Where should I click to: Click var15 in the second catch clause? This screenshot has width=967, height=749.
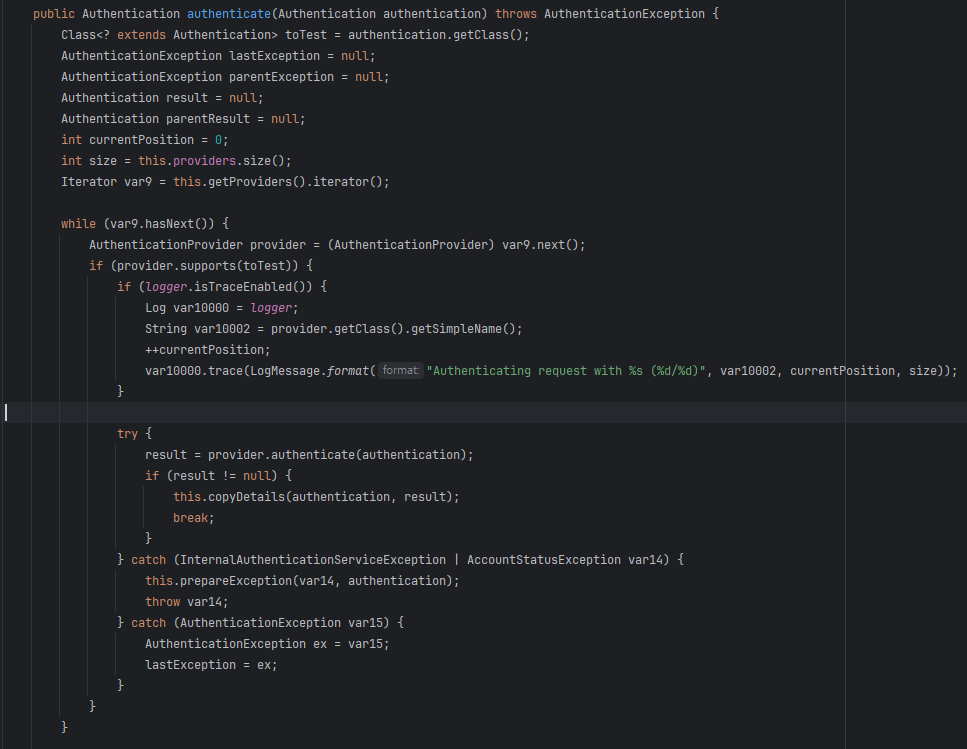click(365, 623)
